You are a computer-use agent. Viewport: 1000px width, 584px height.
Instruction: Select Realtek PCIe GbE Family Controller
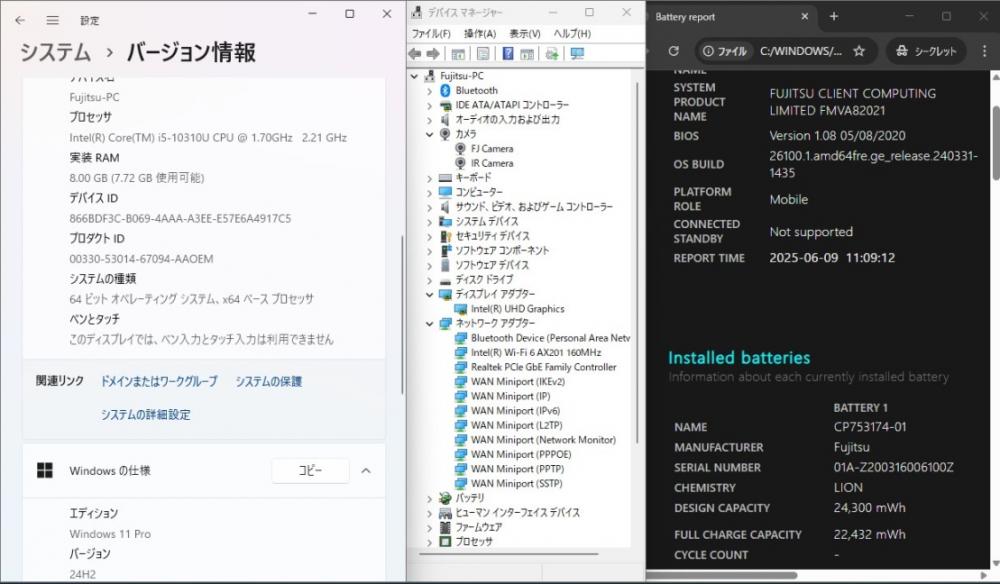(x=543, y=367)
